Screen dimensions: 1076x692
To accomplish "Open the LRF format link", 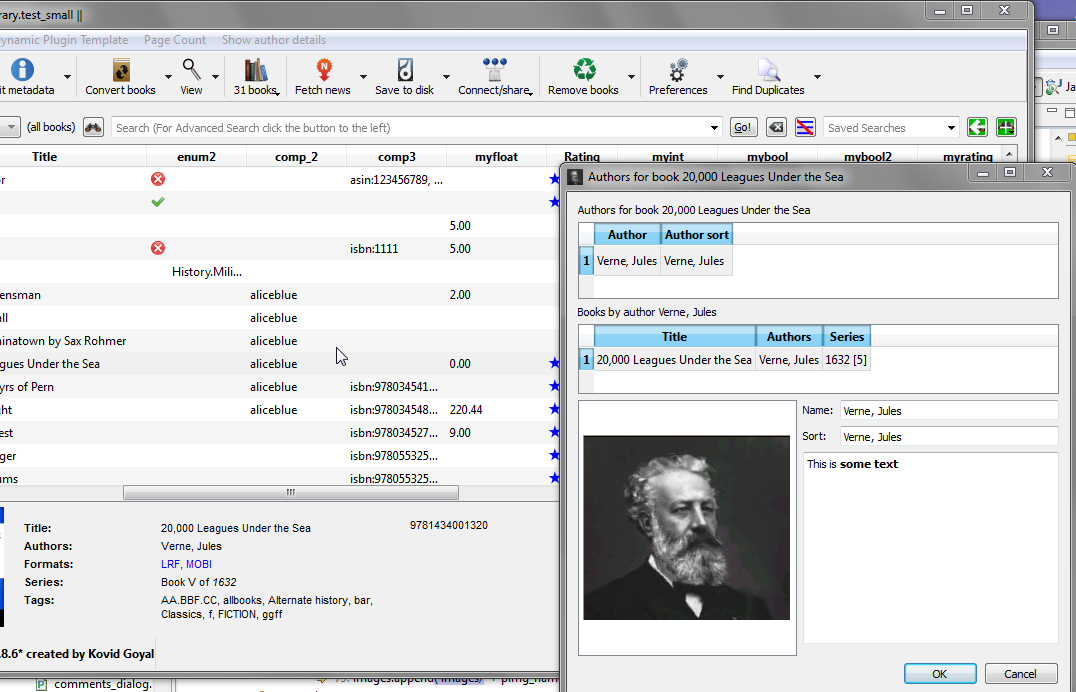I will pyautogui.click(x=170, y=564).
